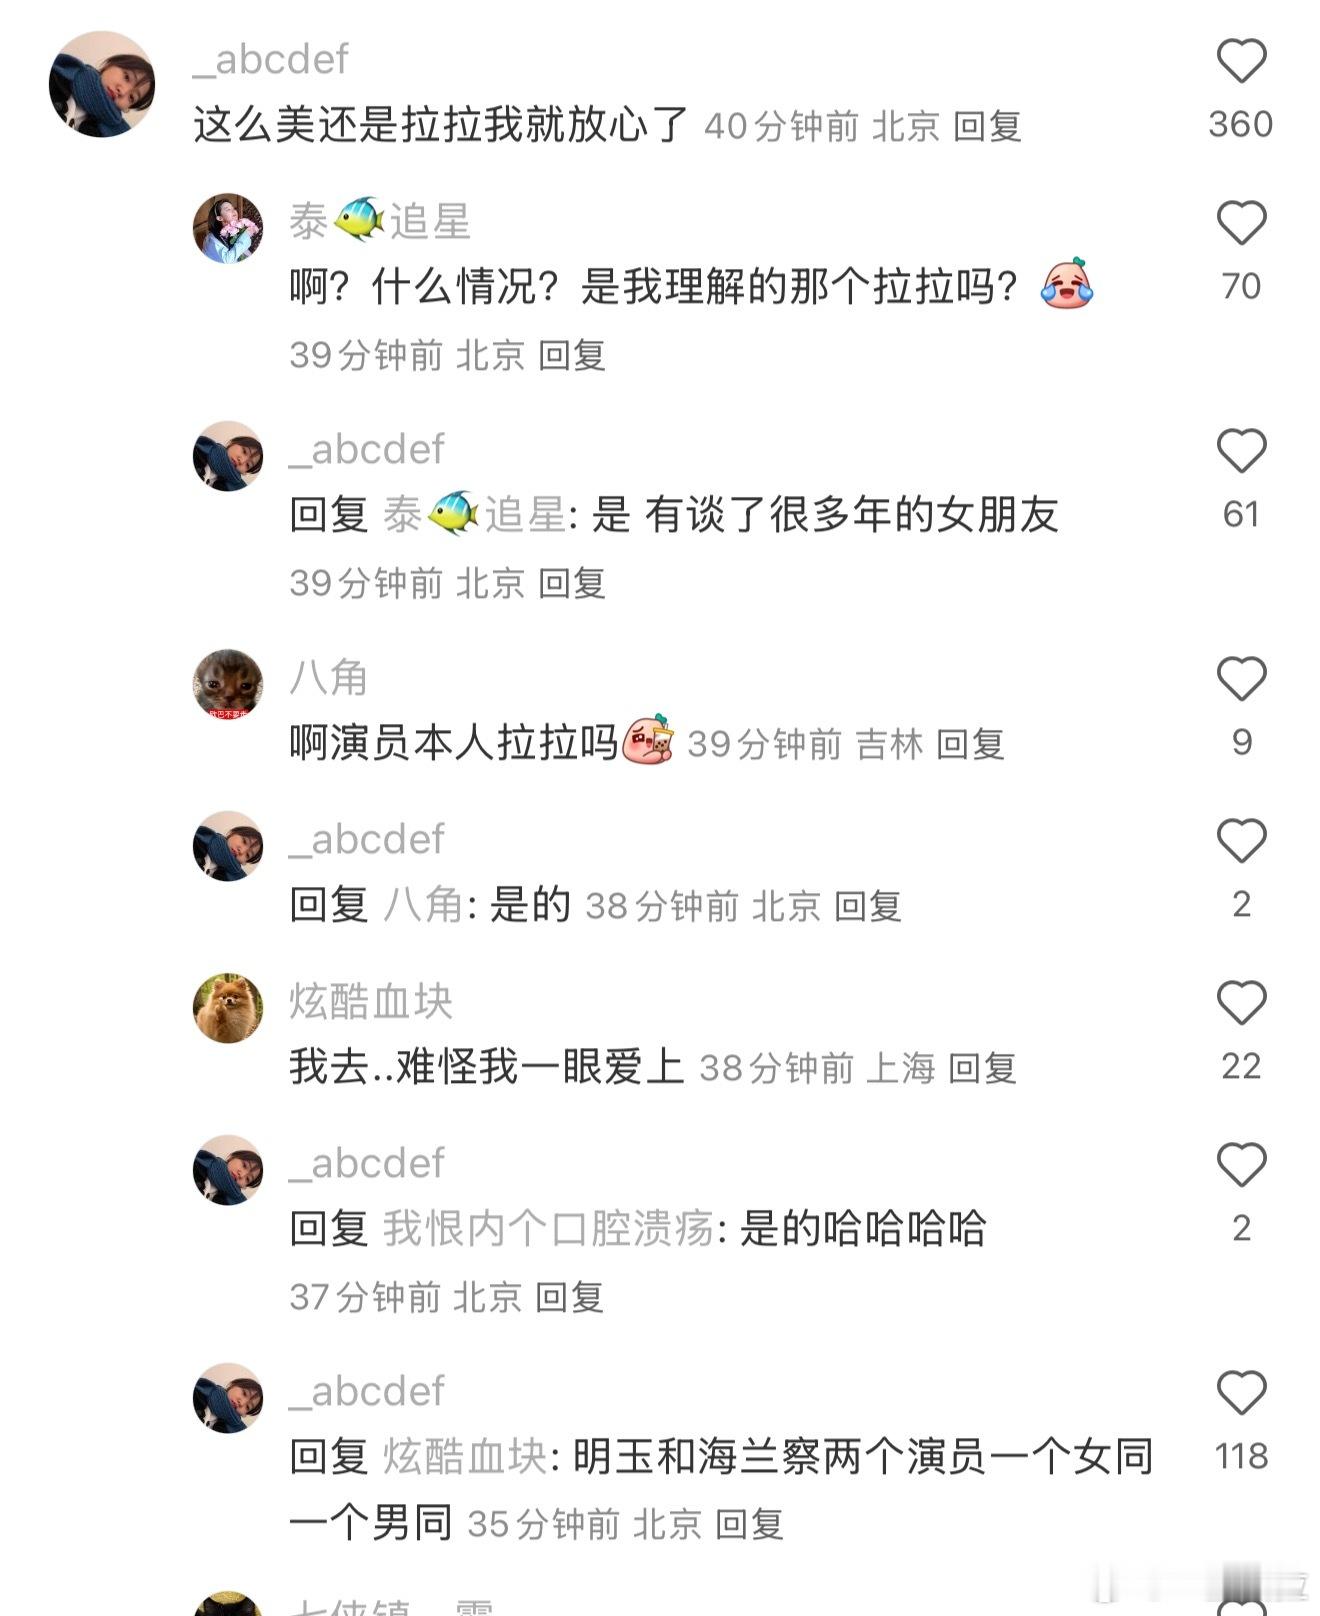Reply to 炫酷血块's comment from 上海
The width and height of the screenshot is (1320, 1616).
pos(982,1069)
